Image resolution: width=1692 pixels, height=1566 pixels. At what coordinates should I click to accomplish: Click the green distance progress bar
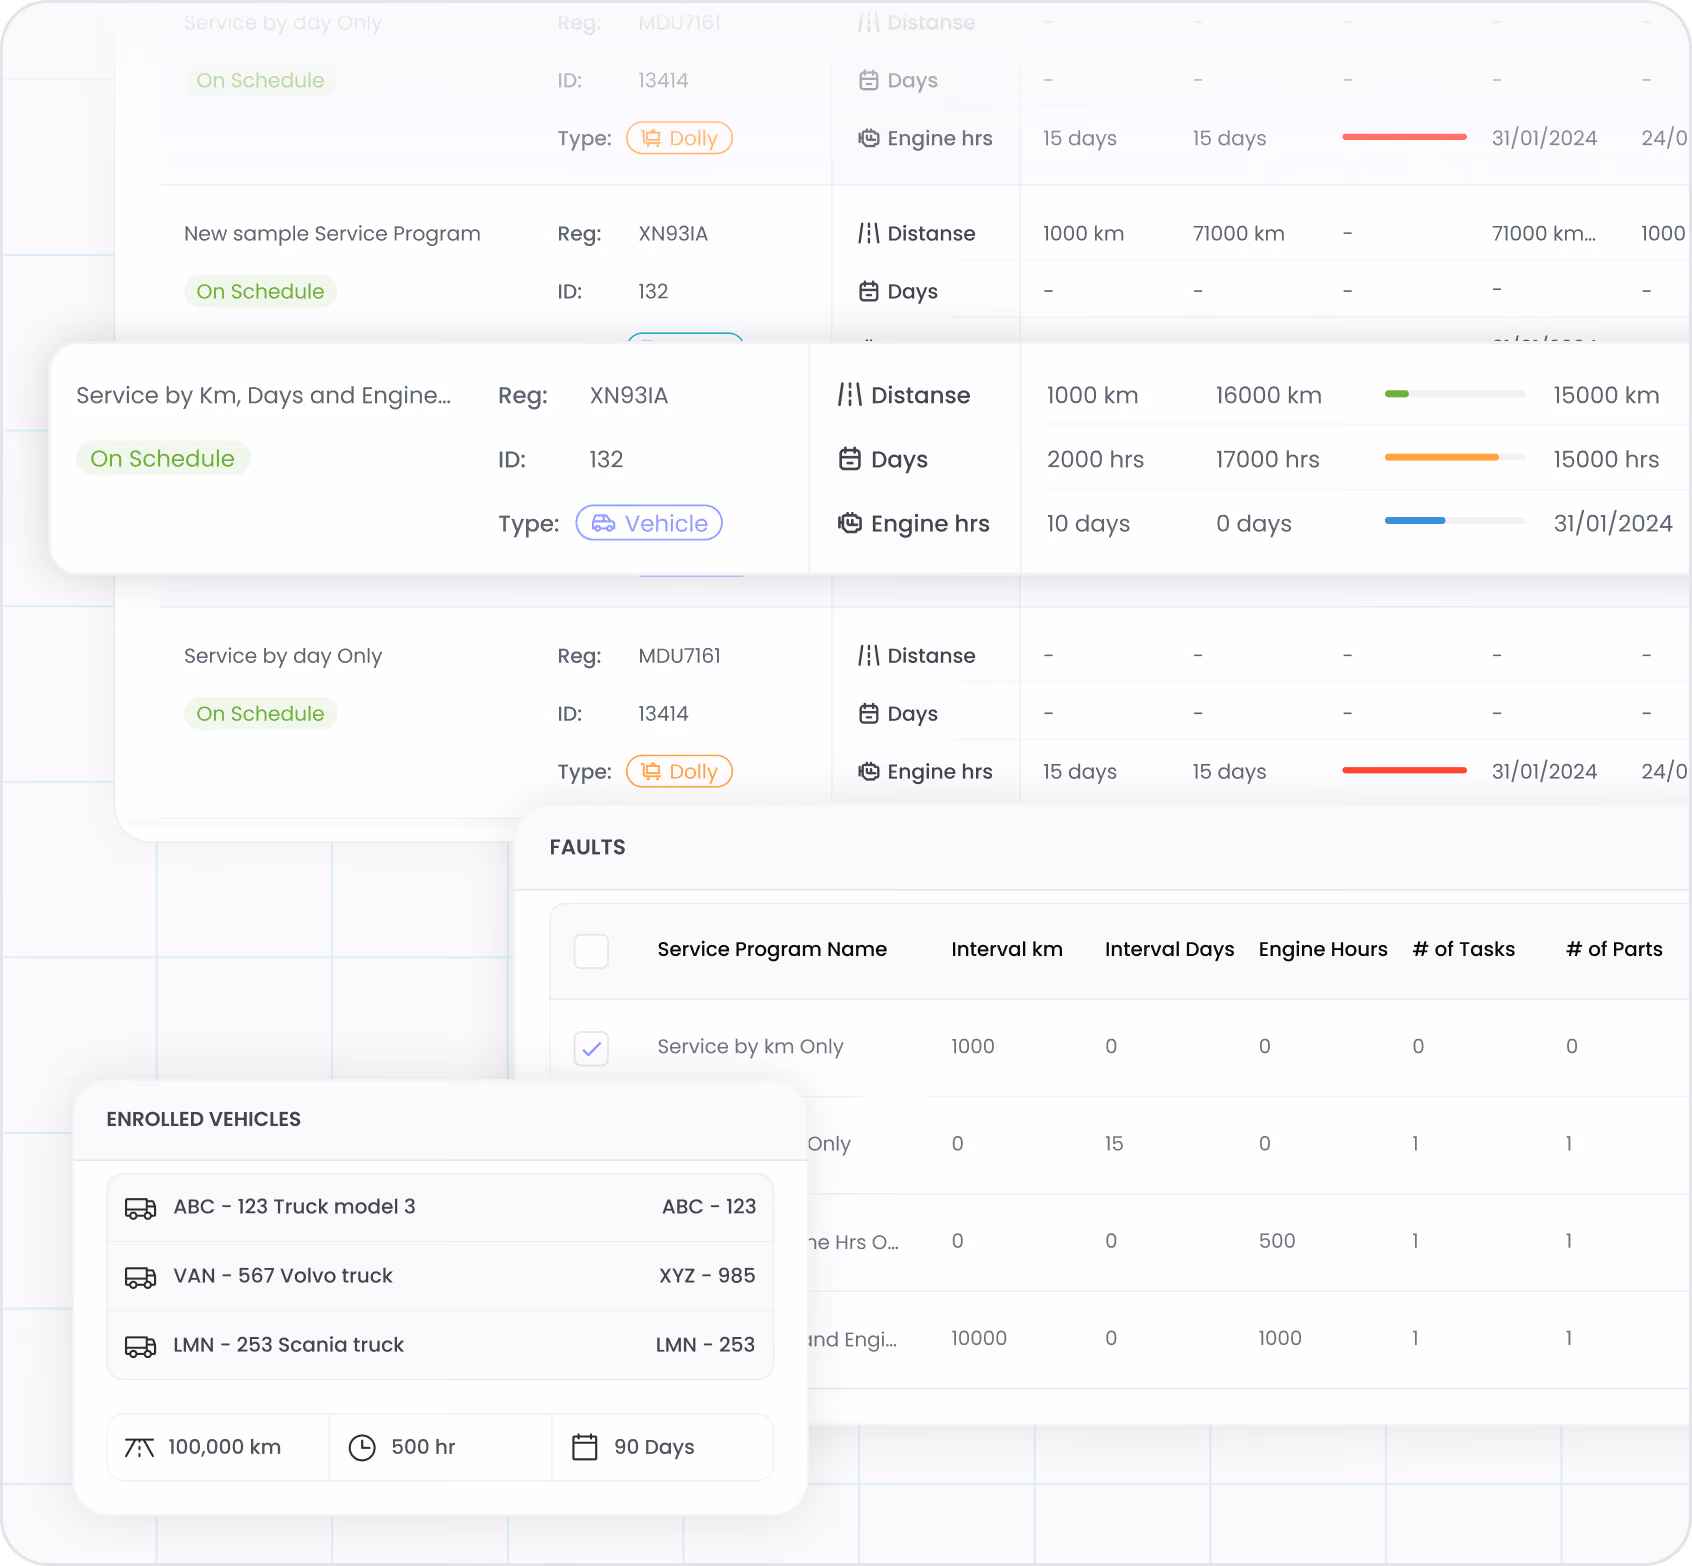point(1455,394)
